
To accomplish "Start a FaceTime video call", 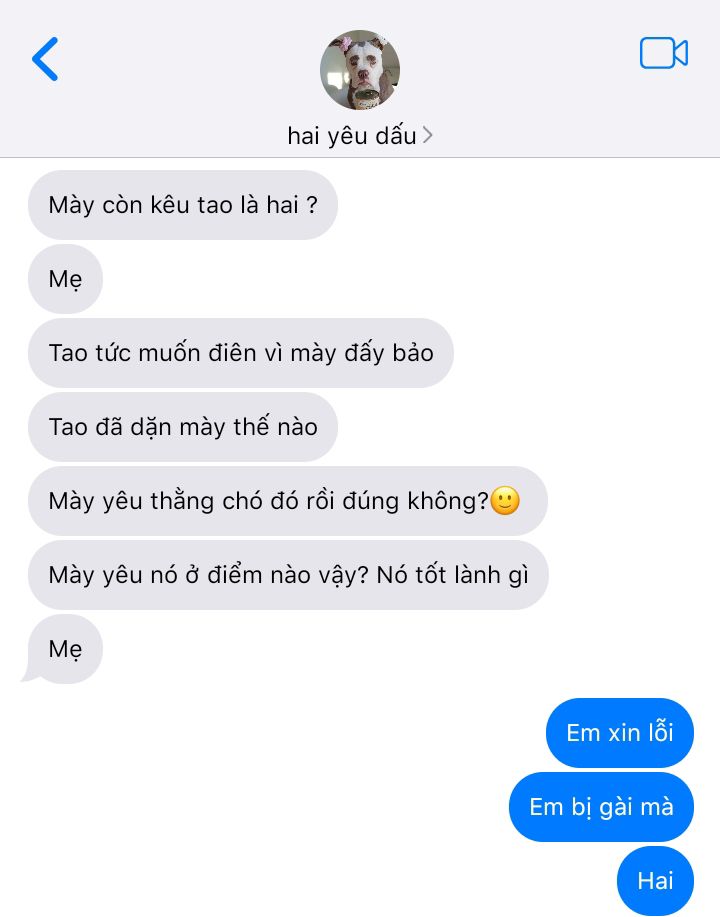I will pyautogui.click(x=663, y=53).
